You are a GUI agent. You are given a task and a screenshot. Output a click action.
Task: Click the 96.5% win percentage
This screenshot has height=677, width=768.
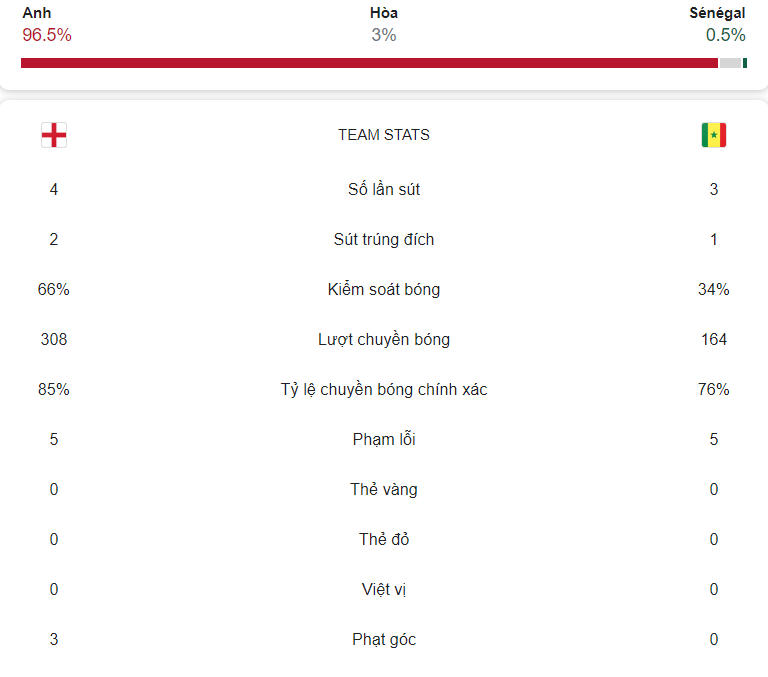tap(47, 35)
